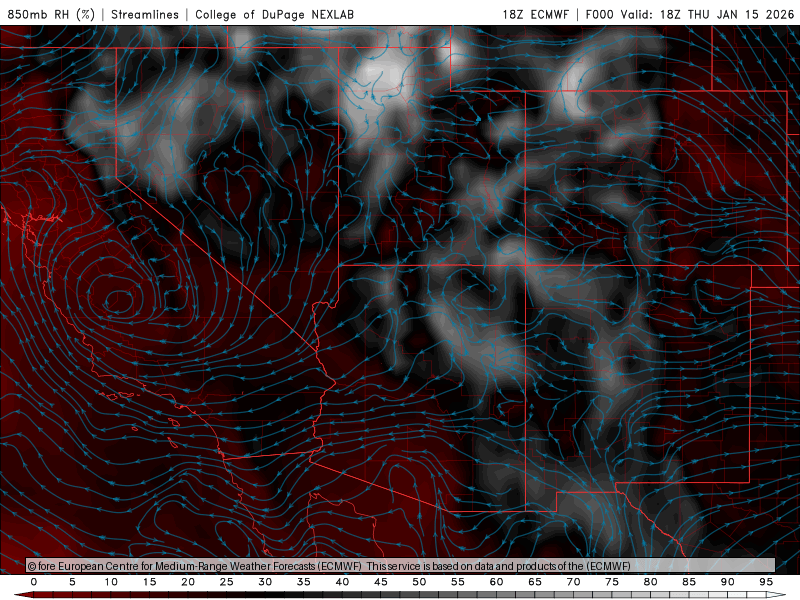
Task: Click the colorbar label "50"
Action: pyautogui.click(x=419, y=582)
